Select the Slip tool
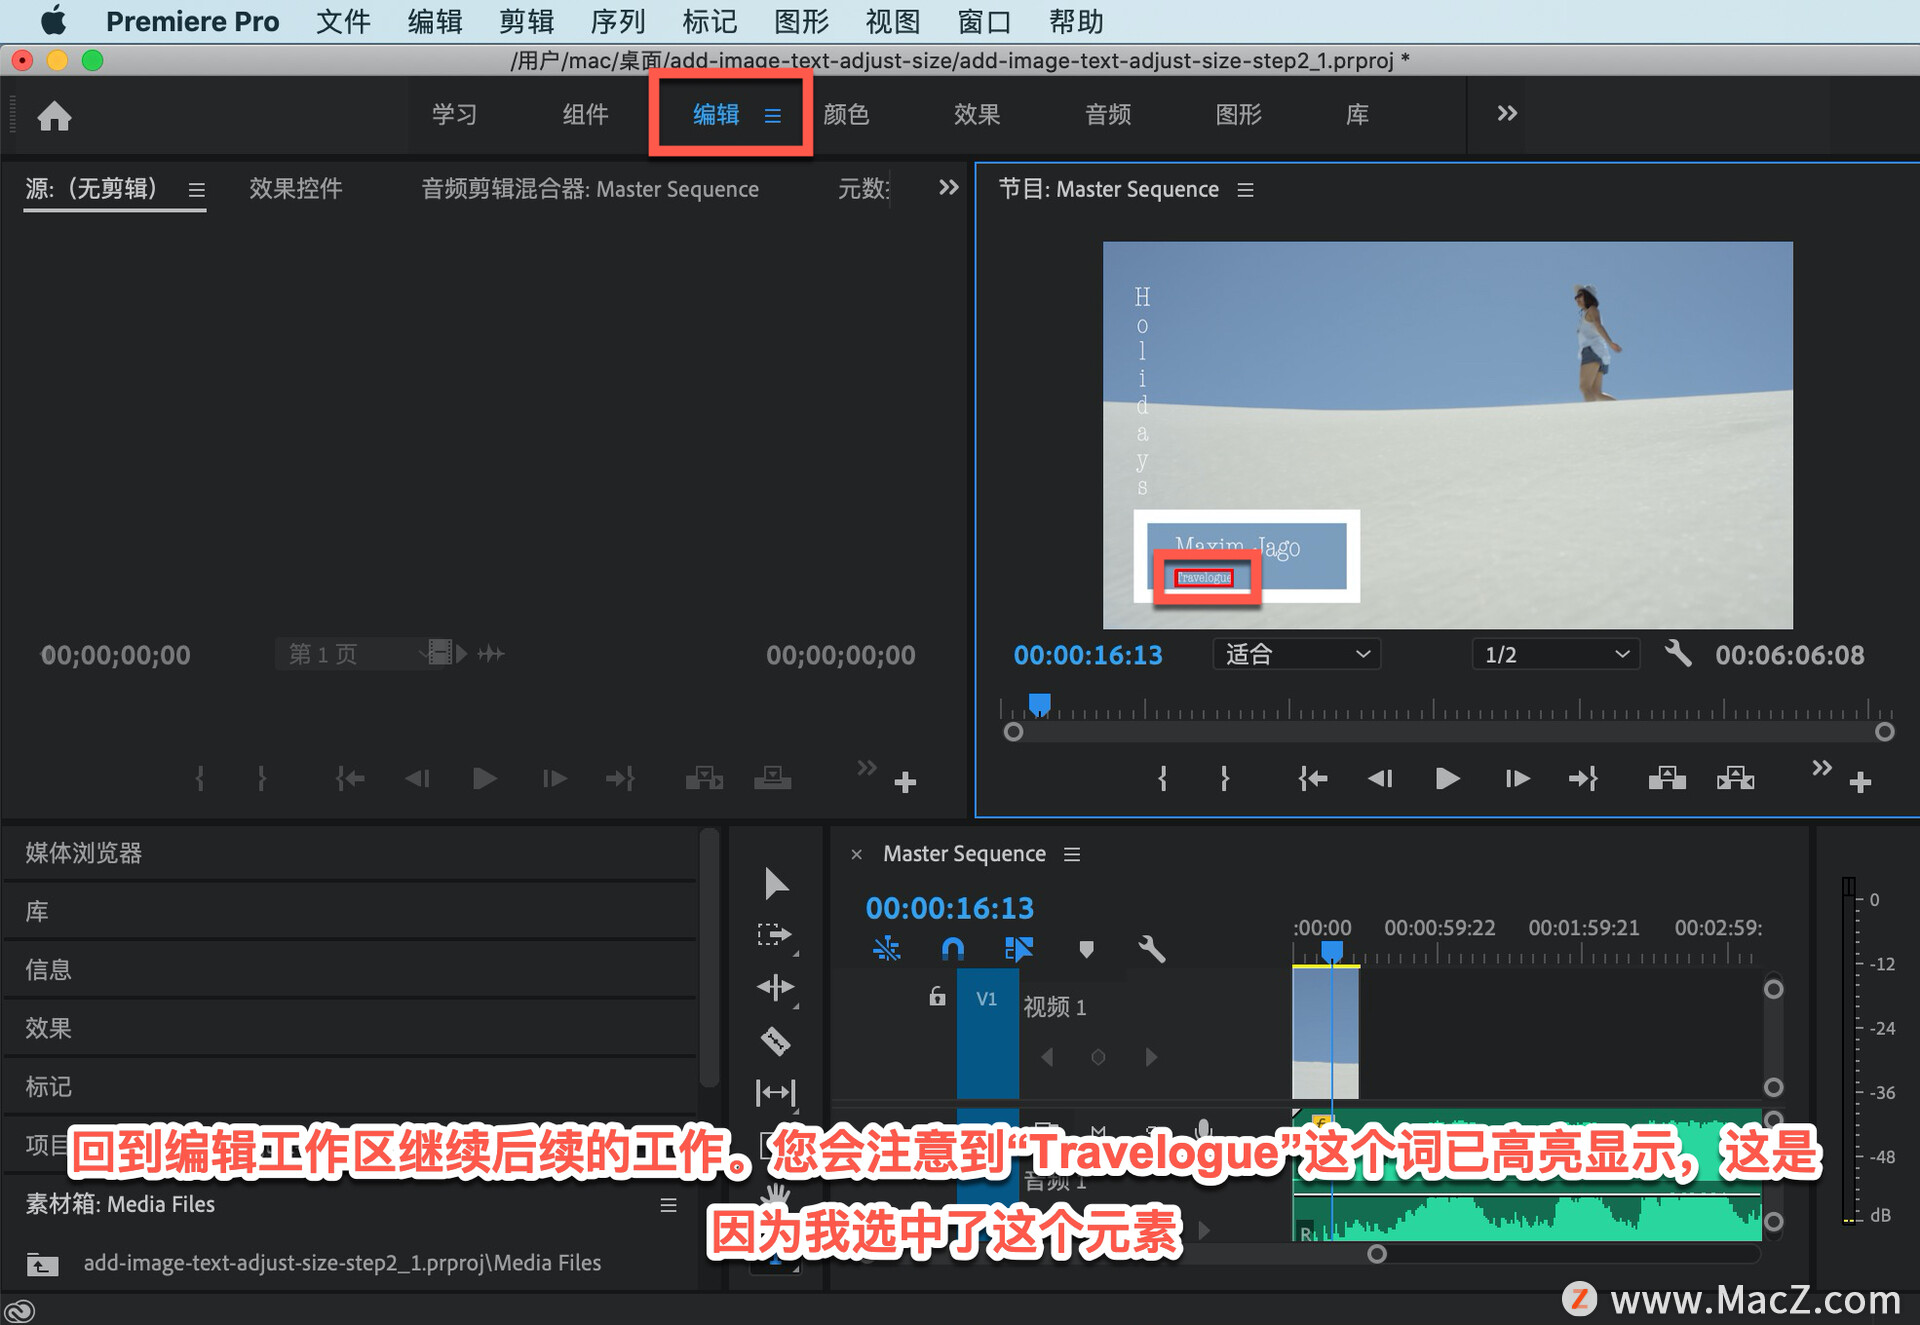 point(776,1092)
